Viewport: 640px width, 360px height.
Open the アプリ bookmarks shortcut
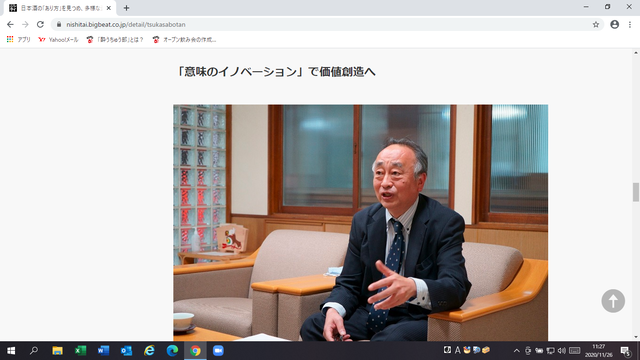tap(18, 40)
